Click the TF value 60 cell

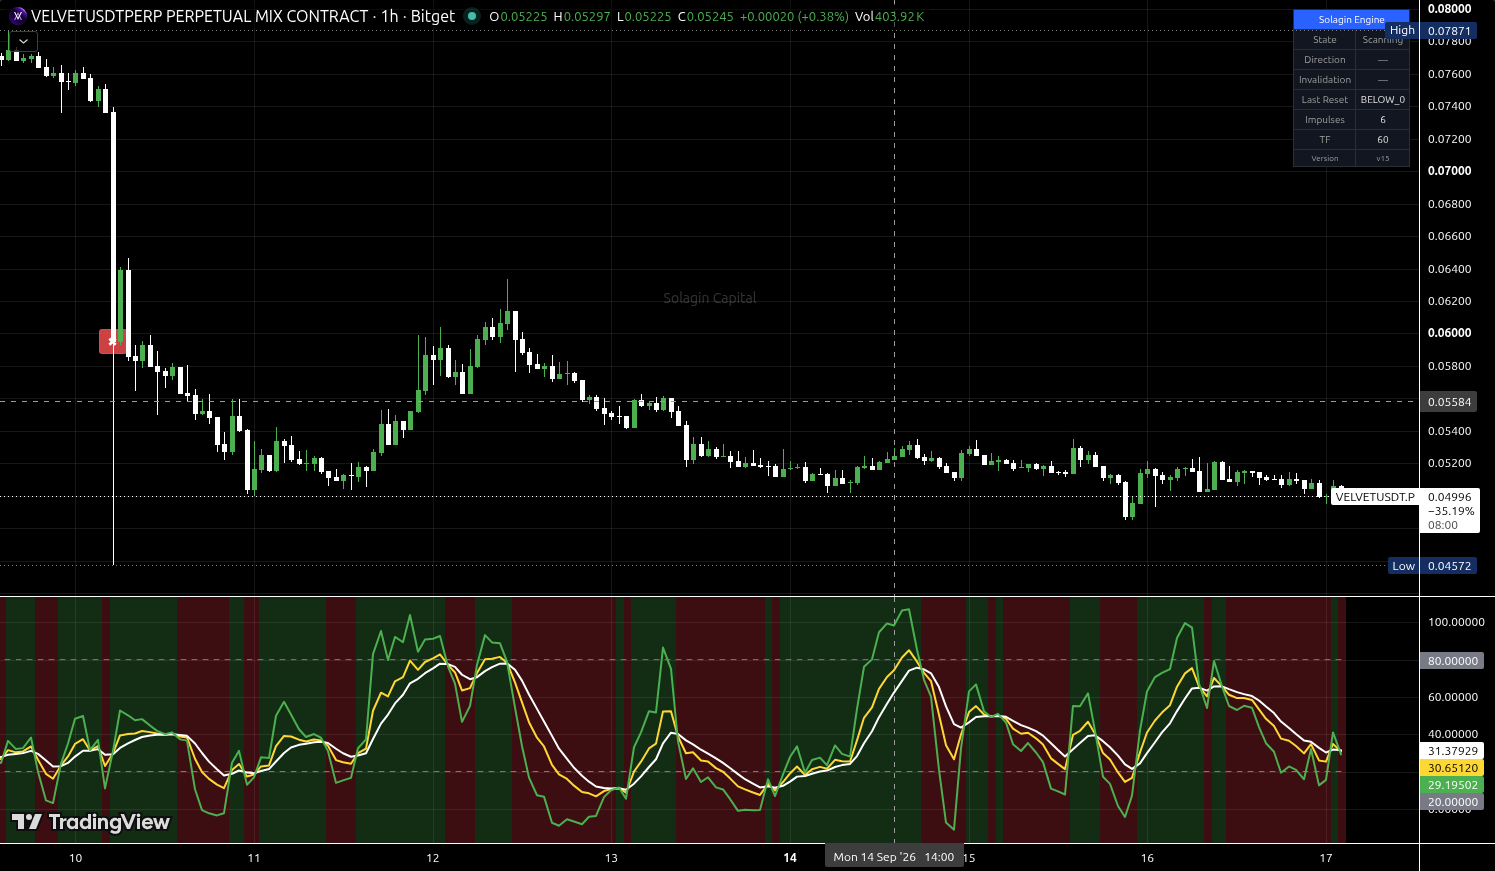pos(1383,140)
